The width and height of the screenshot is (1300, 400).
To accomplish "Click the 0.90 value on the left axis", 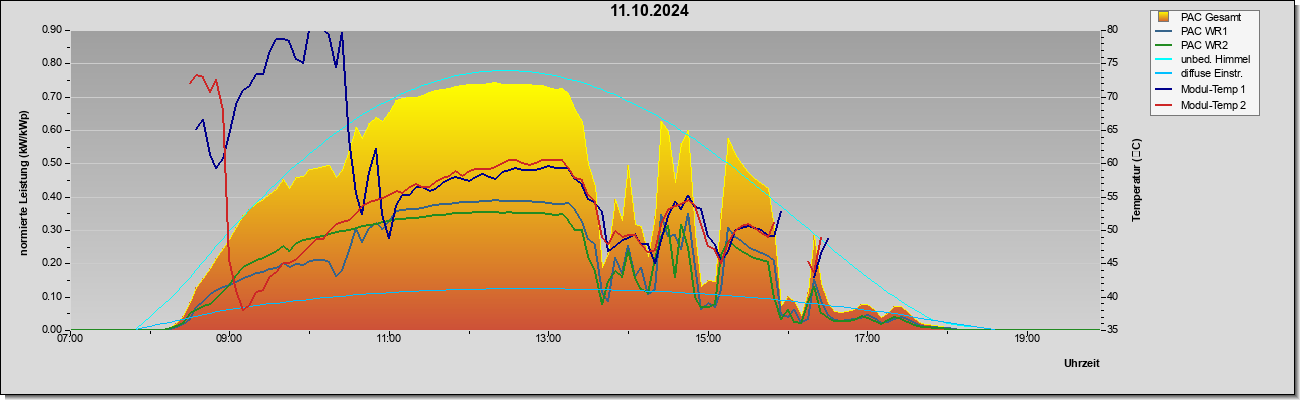I will click(52, 30).
